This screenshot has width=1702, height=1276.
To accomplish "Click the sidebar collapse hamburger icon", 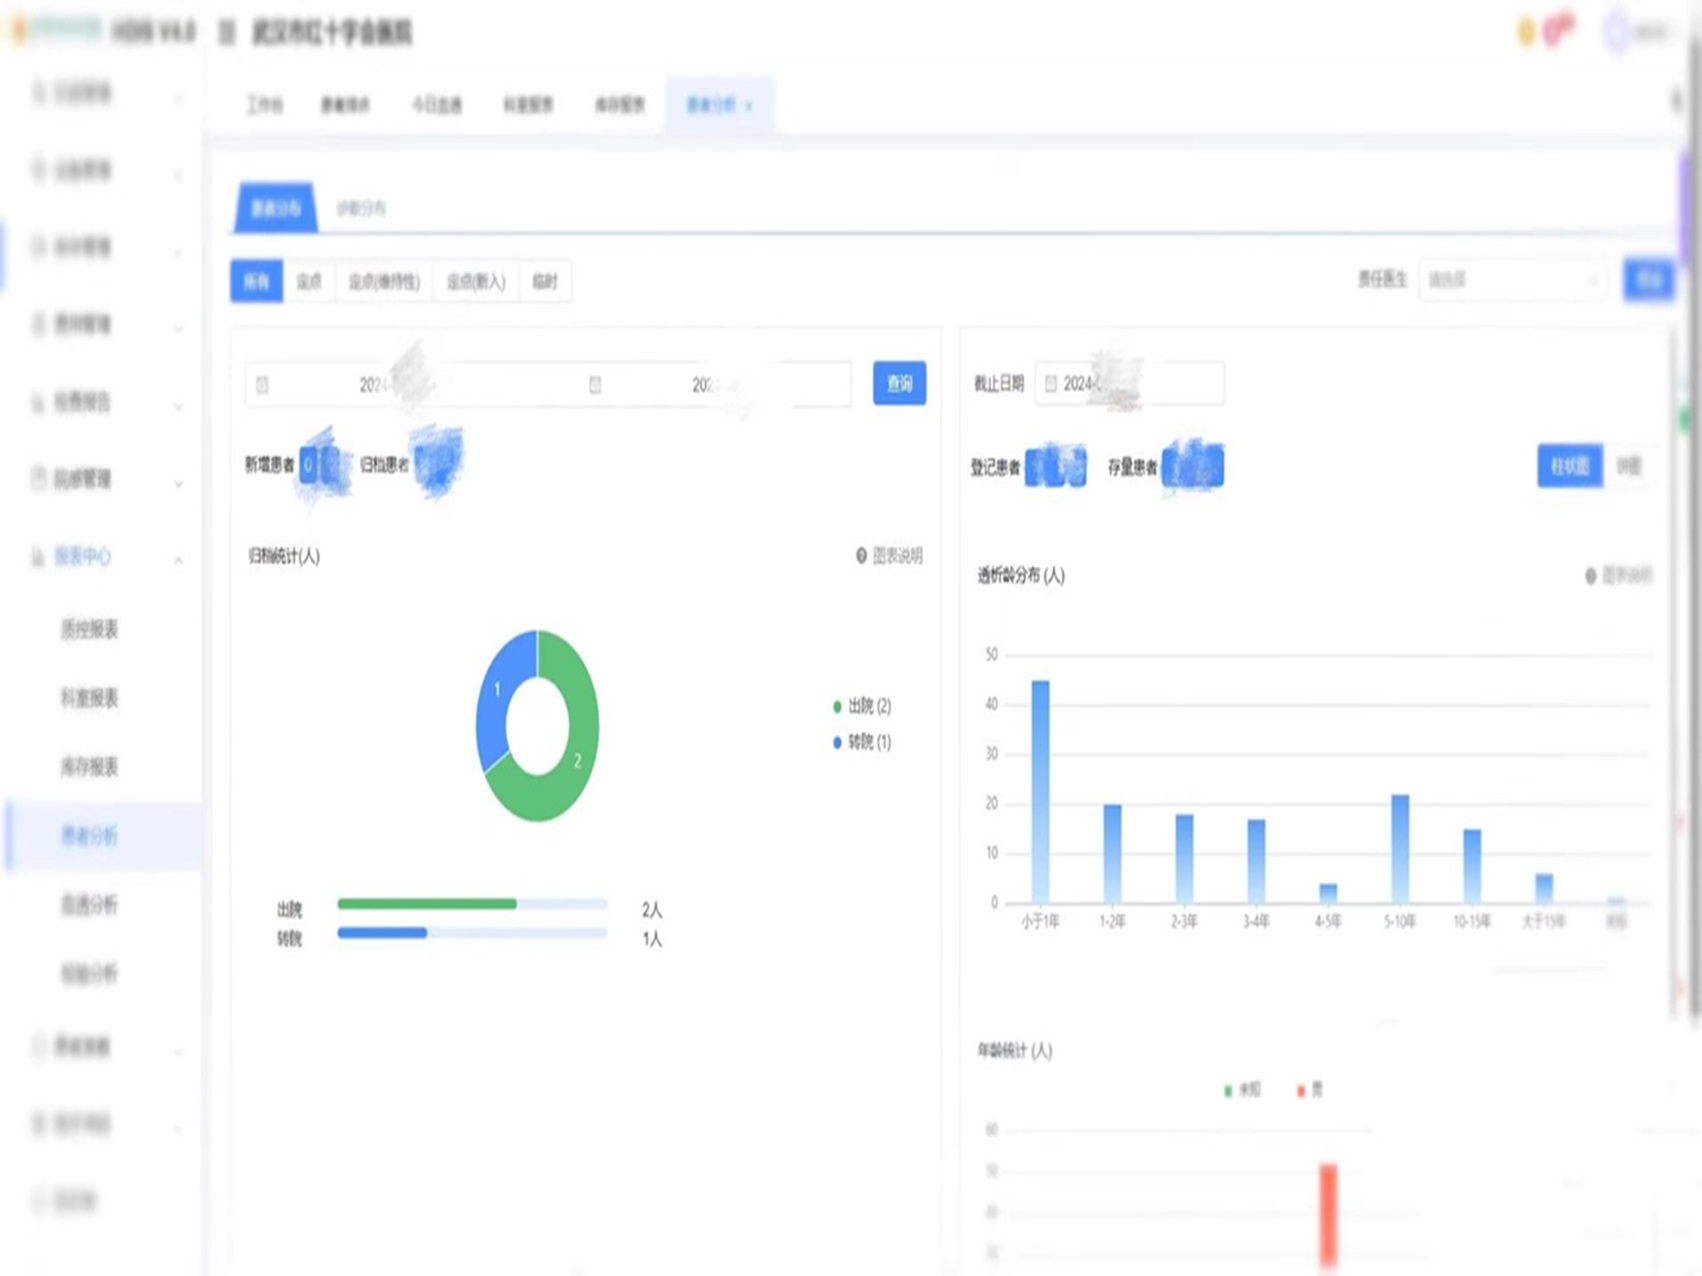I will (x=227, y=33).
